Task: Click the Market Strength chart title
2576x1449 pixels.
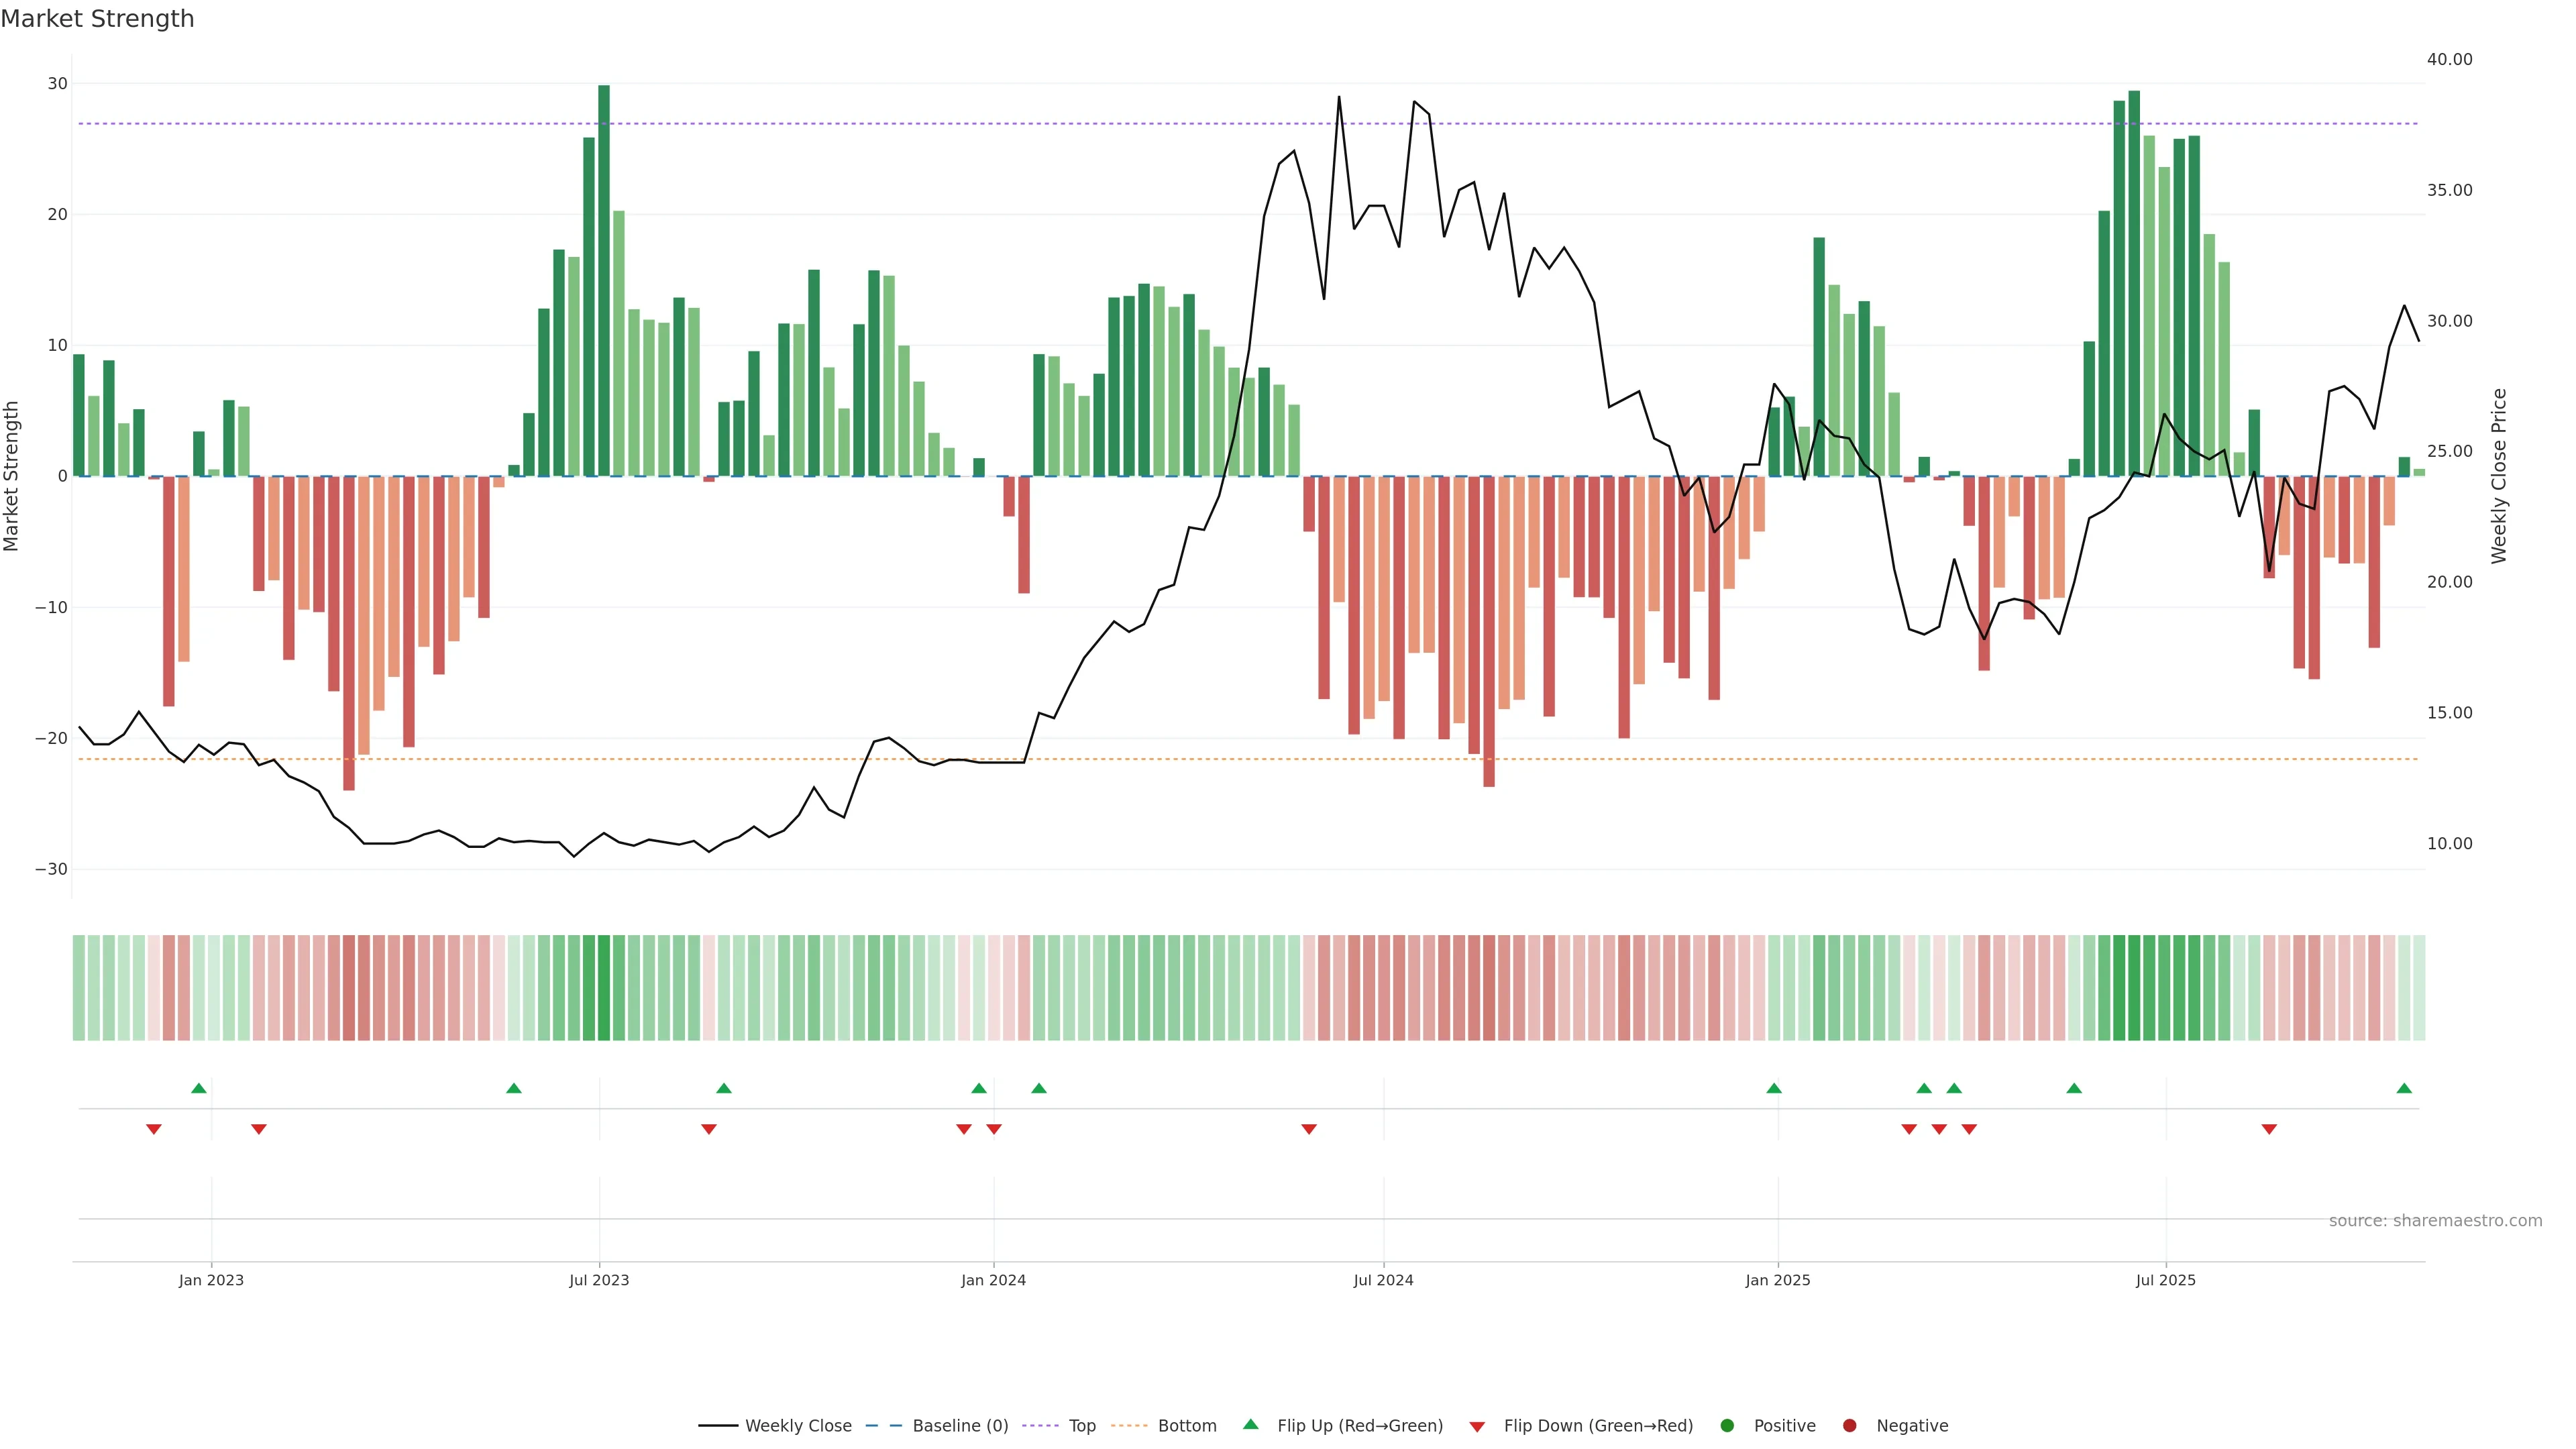Action: click(x=97, y=19)
